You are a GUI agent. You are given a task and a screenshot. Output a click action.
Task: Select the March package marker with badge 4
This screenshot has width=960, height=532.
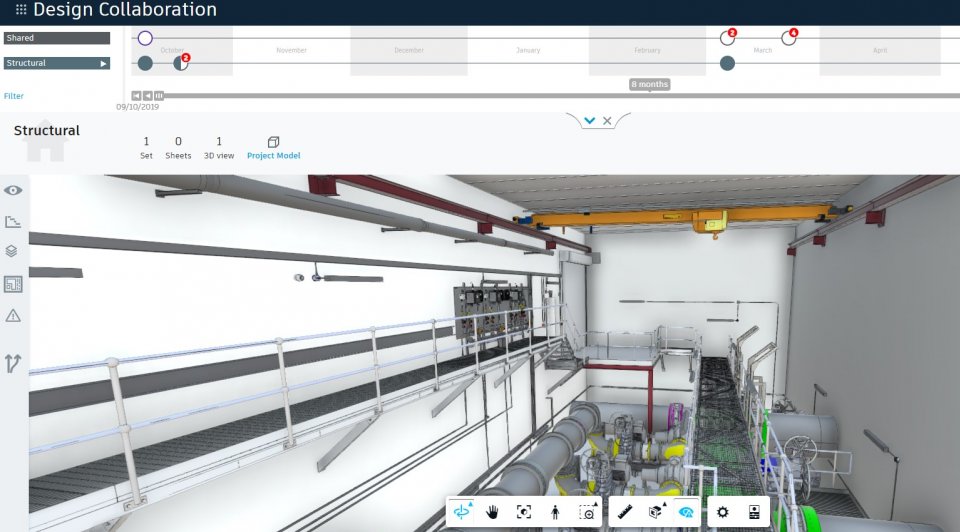[788, 38]
